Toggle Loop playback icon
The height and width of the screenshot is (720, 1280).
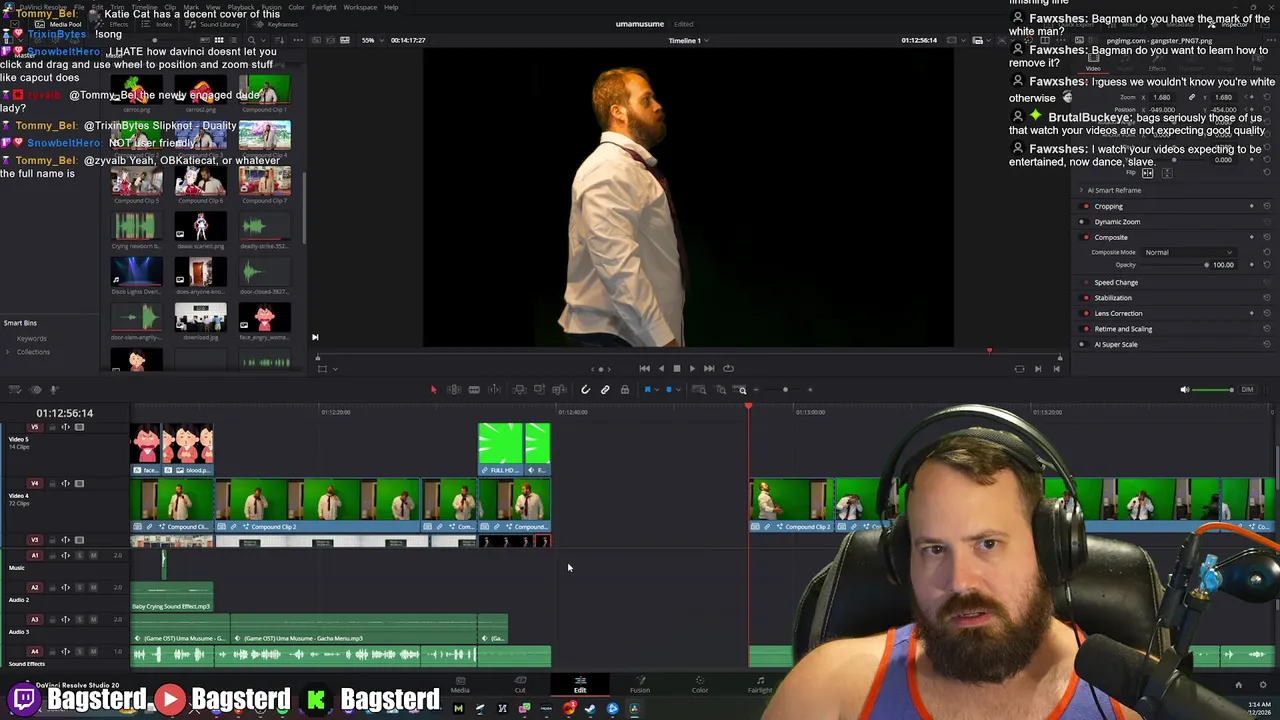[x=728, y=369]
